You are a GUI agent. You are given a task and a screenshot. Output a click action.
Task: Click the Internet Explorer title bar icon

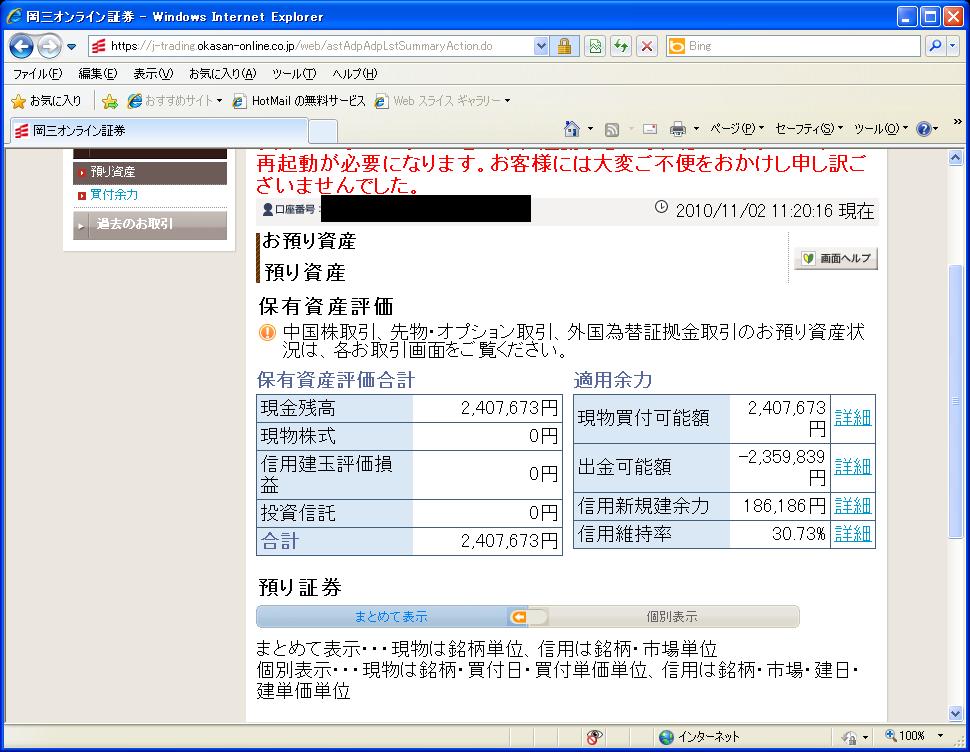pos(14,16)
